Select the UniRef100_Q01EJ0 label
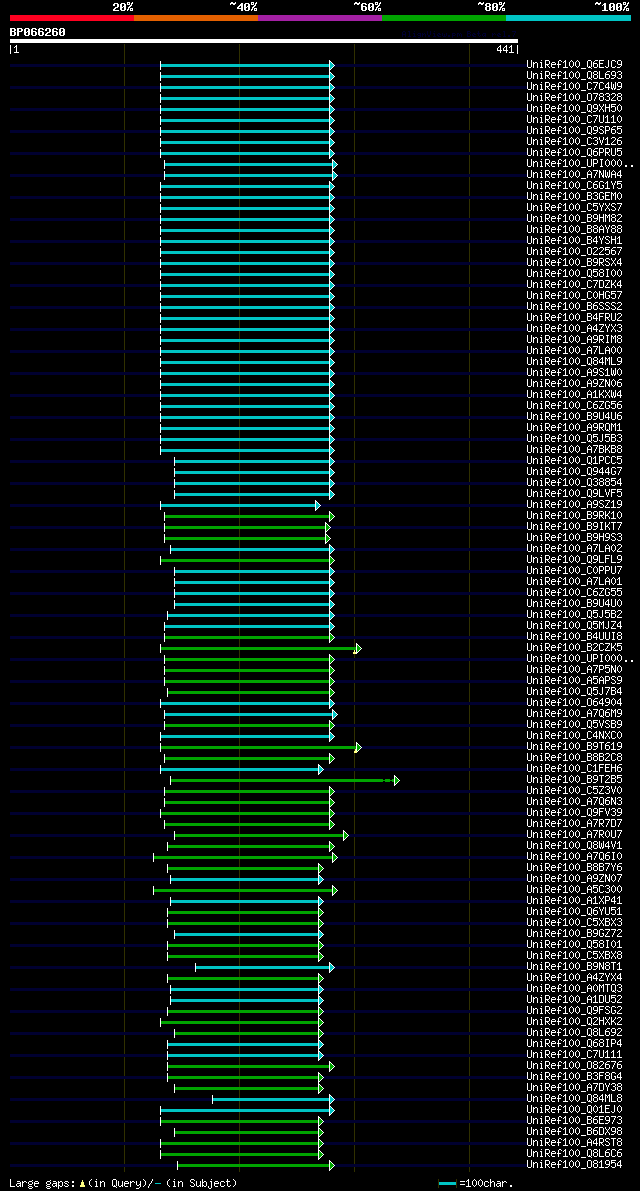 pyautogui.click(x=574, y=1111)
